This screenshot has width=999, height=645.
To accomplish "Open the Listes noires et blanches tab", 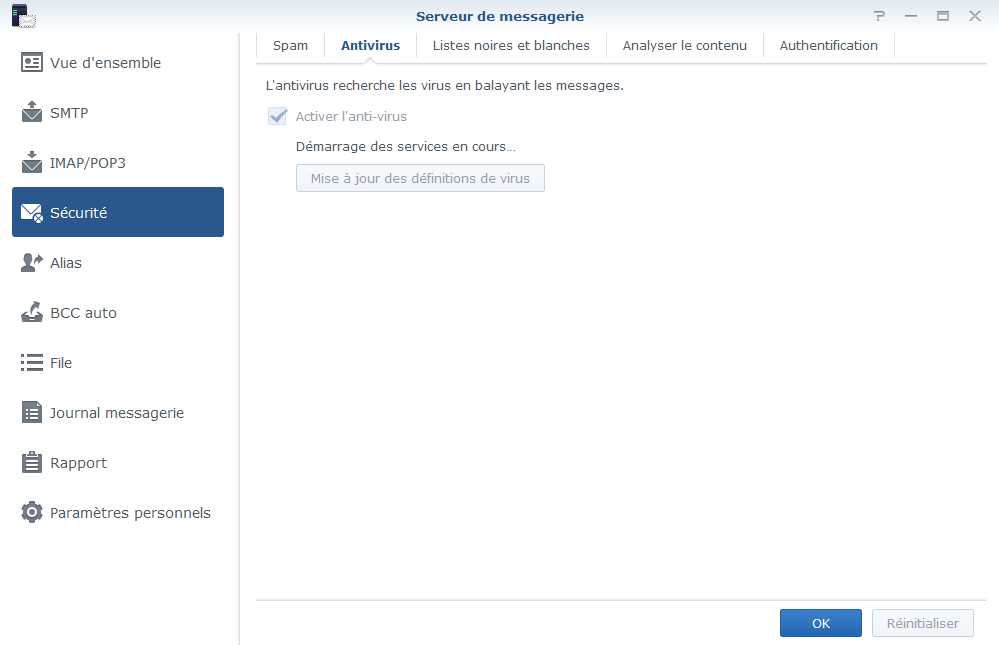I will pyautogui.click(x=511, y=45).
